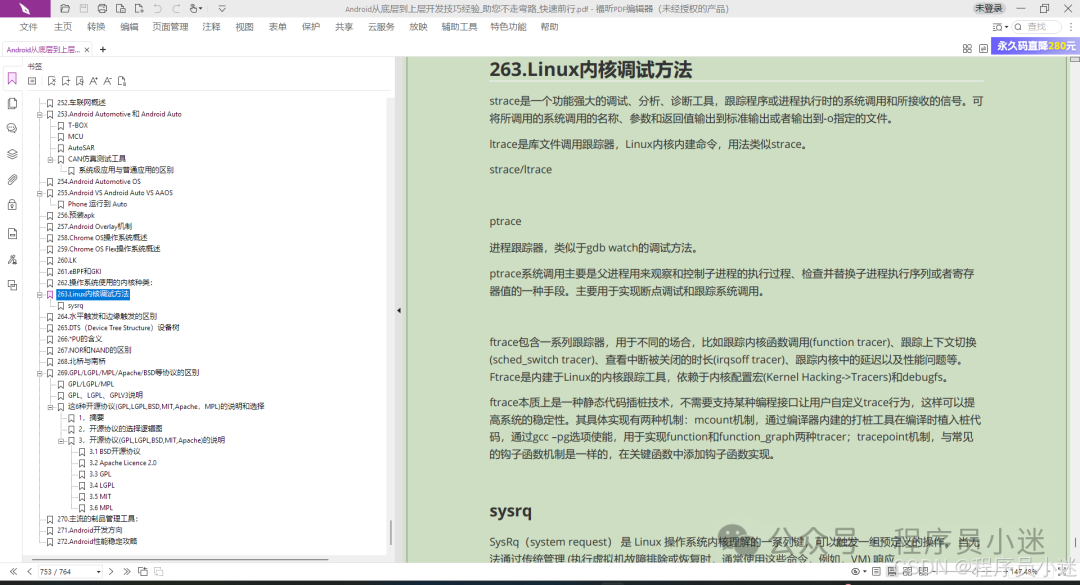1080x585 pixels.
Task: Collapse the 263.Linux内核调试方法 bookmark node
Action: pyautogui.click(x=40, y=295)
